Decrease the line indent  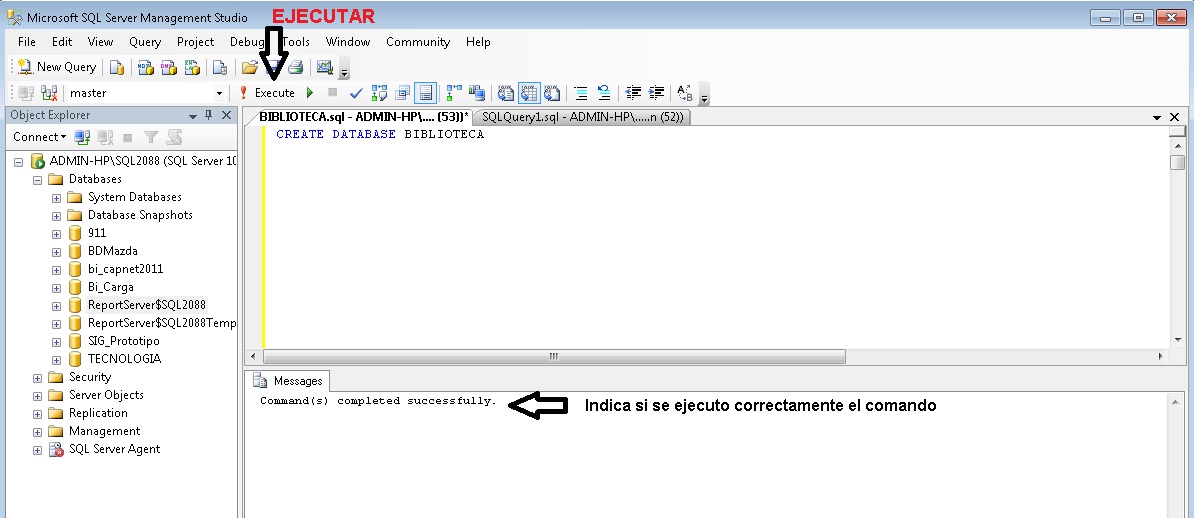633,93
